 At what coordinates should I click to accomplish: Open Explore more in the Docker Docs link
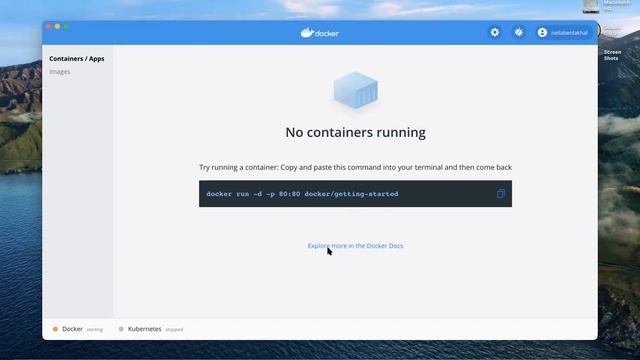355,246
